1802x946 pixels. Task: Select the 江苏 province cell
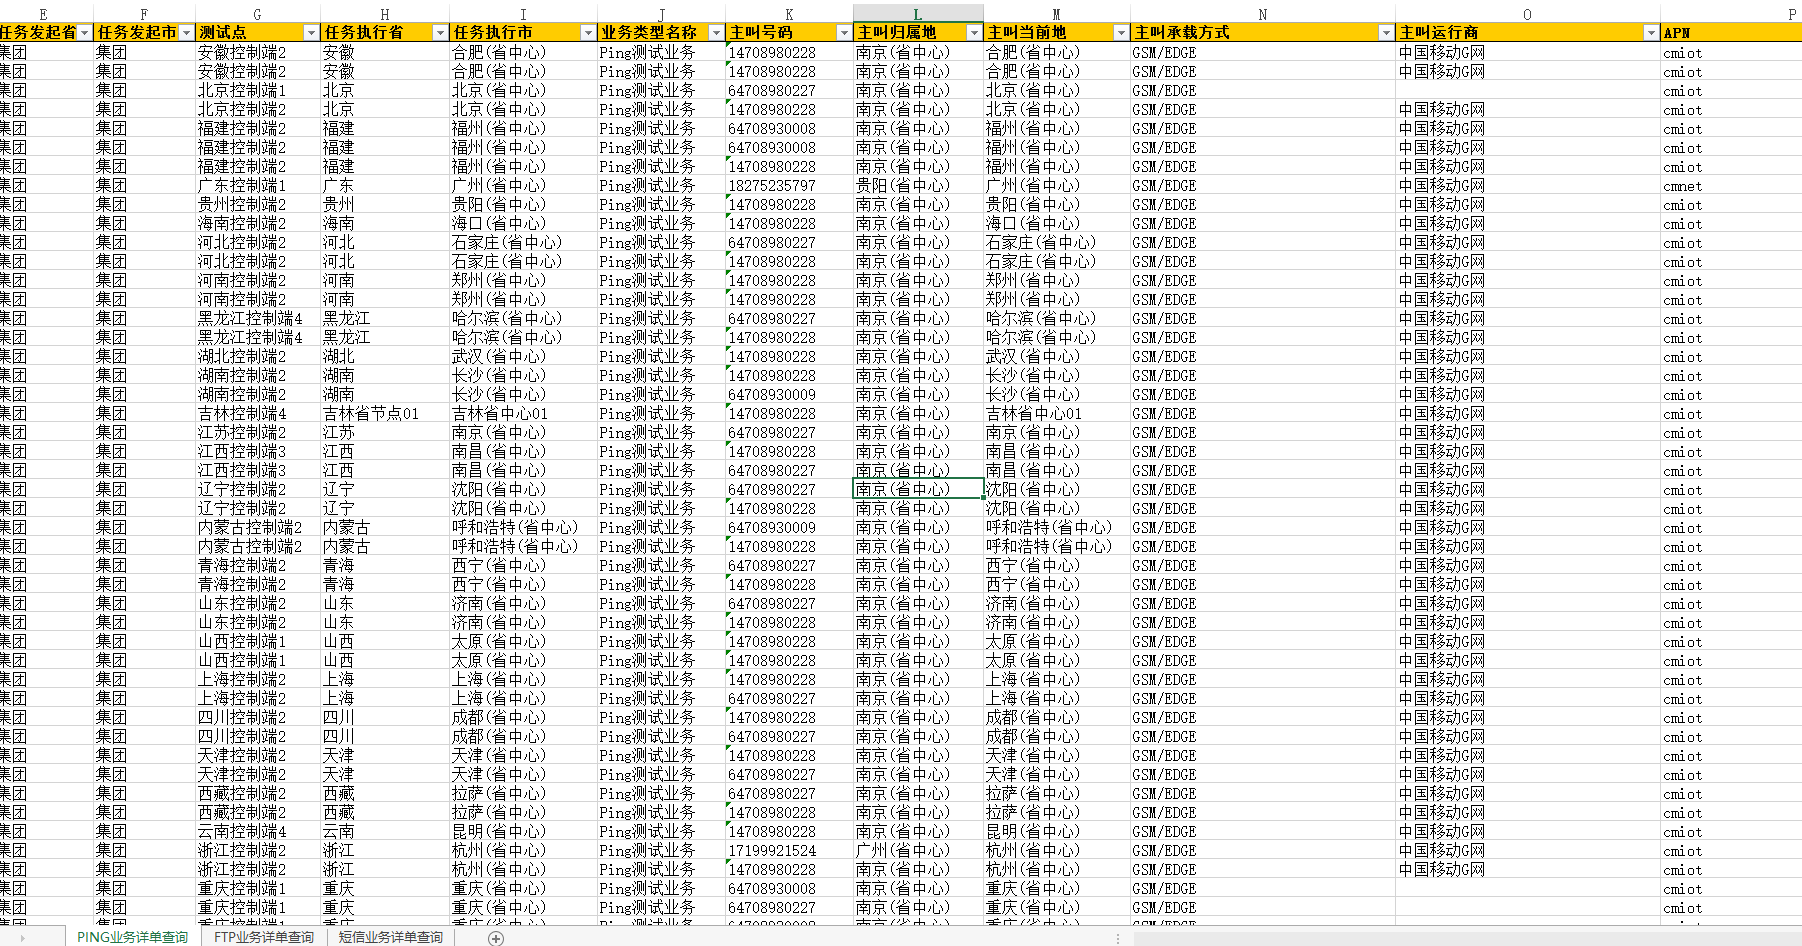[x=384, y=432]
